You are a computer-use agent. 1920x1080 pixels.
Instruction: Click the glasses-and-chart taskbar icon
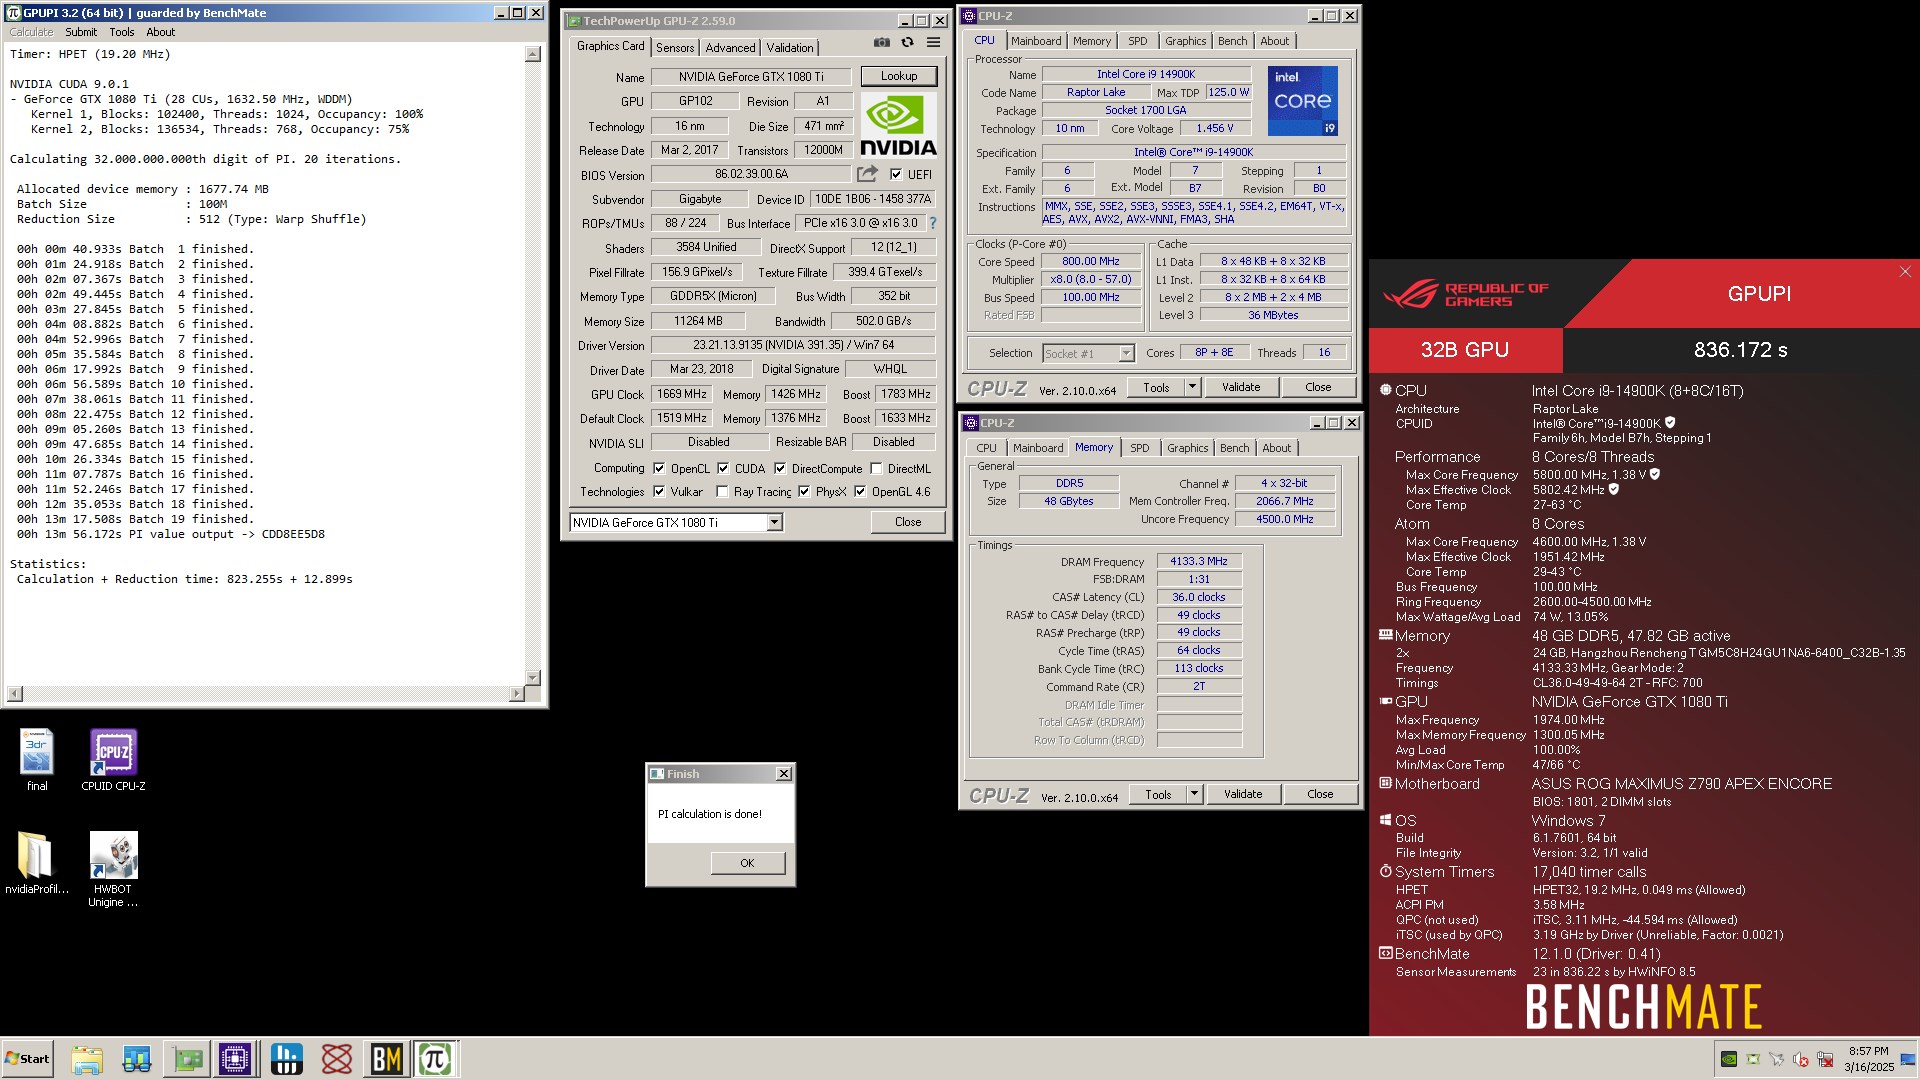click(137, 1059)
